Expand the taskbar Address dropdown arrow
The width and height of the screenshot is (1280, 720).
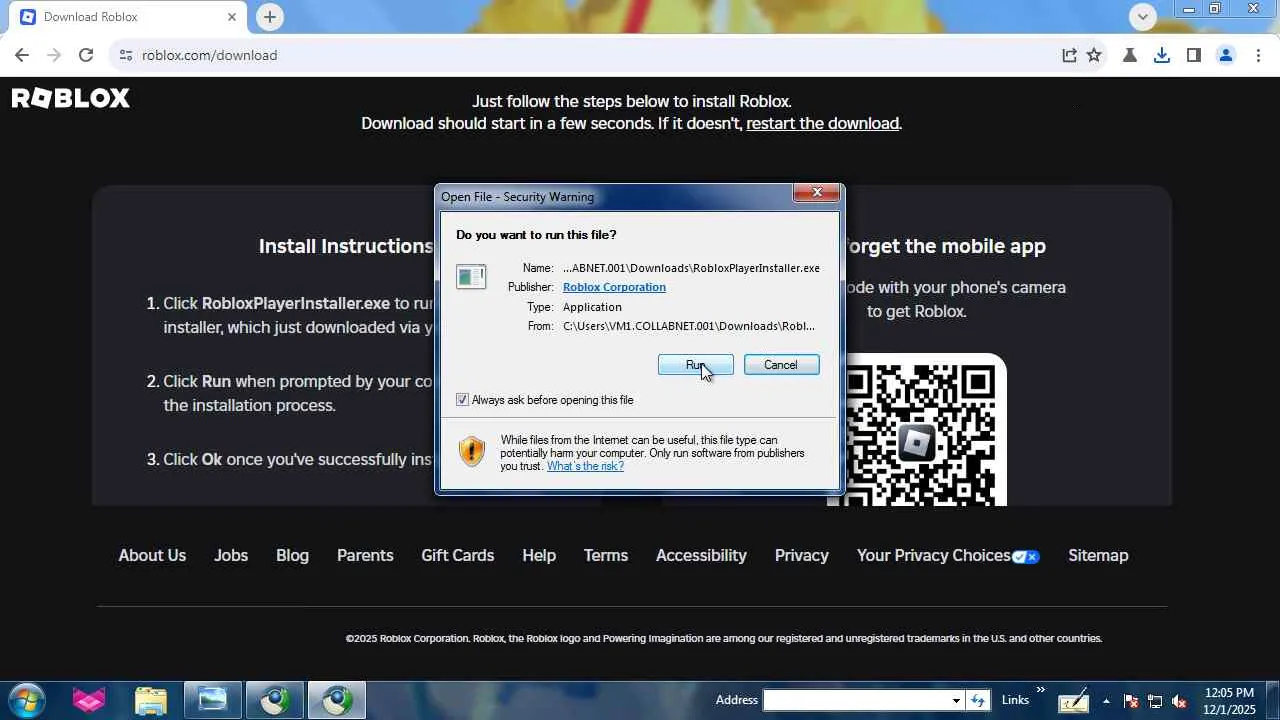tap(956, 700)
